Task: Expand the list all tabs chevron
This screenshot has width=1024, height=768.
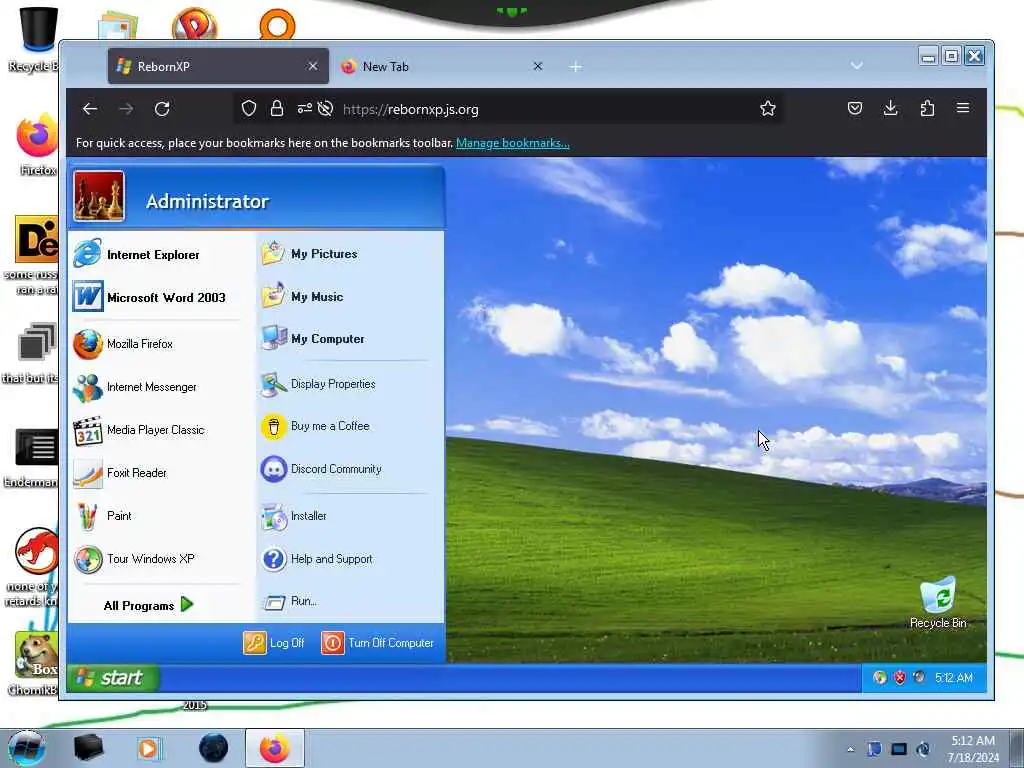Action: (x=857, y=66)
